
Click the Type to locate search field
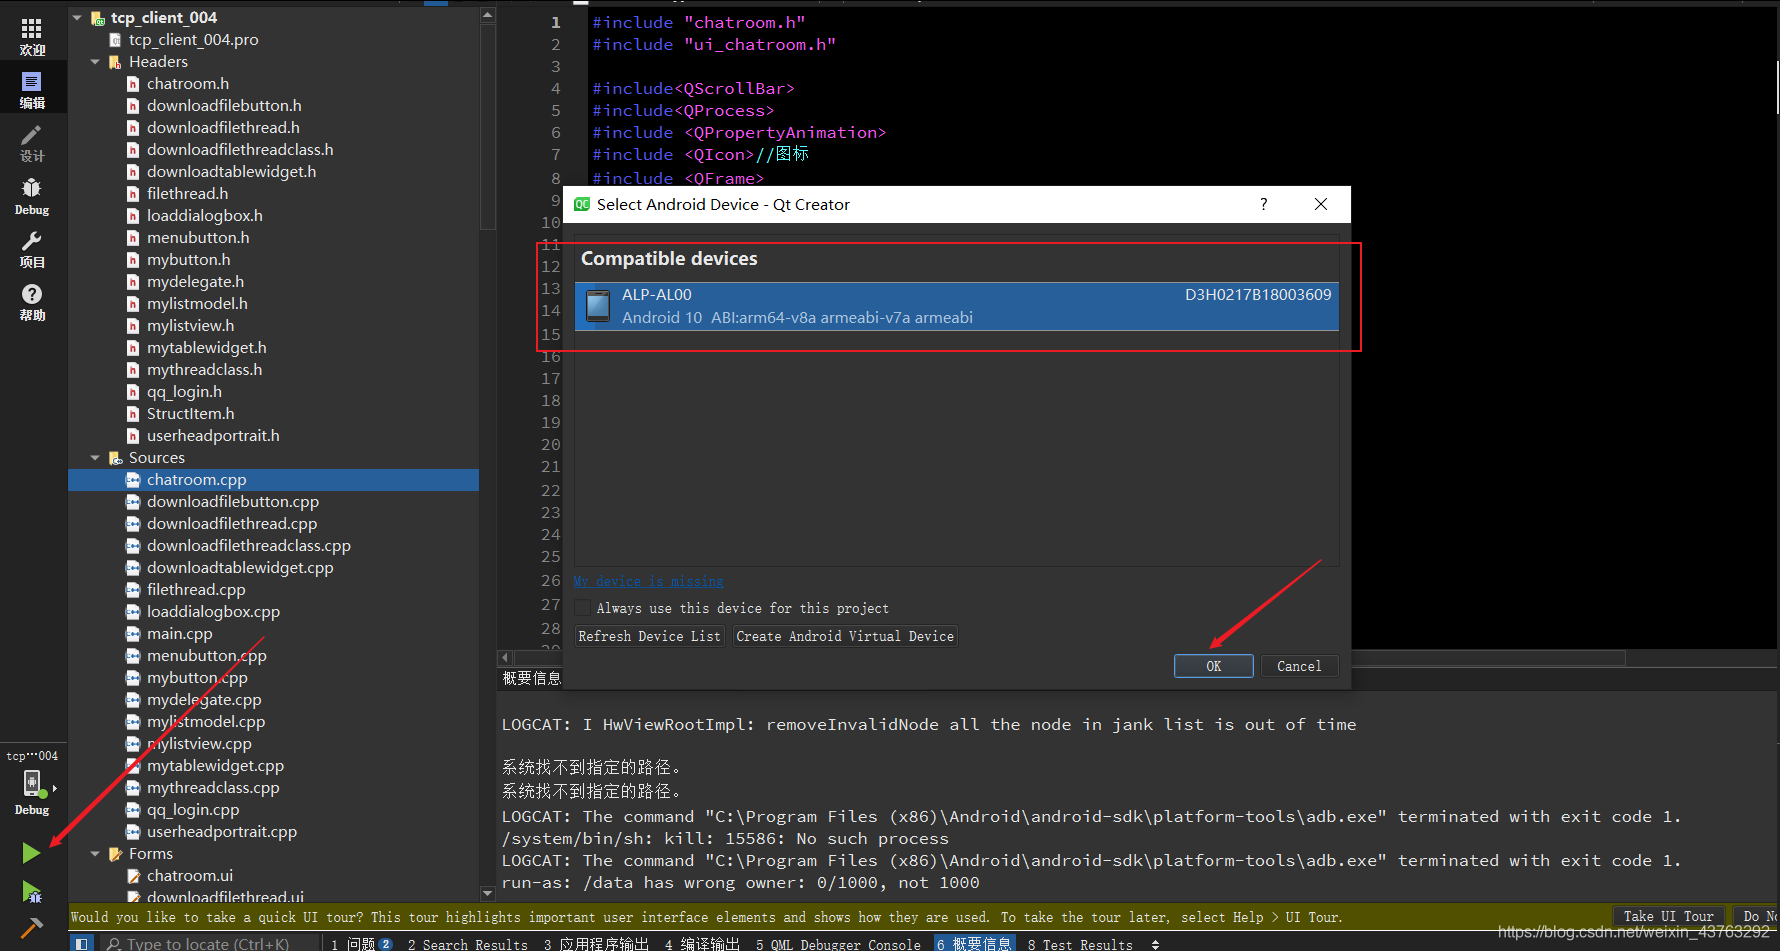pos(208,944)
